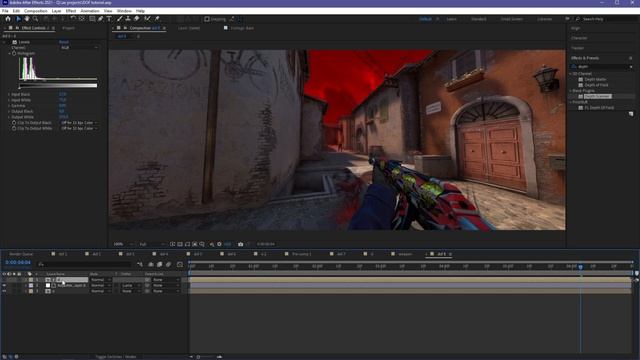Collapse the 3D Channel category in Effects & Presets
The width and height of the screenshot is (640, 360).
571,73
